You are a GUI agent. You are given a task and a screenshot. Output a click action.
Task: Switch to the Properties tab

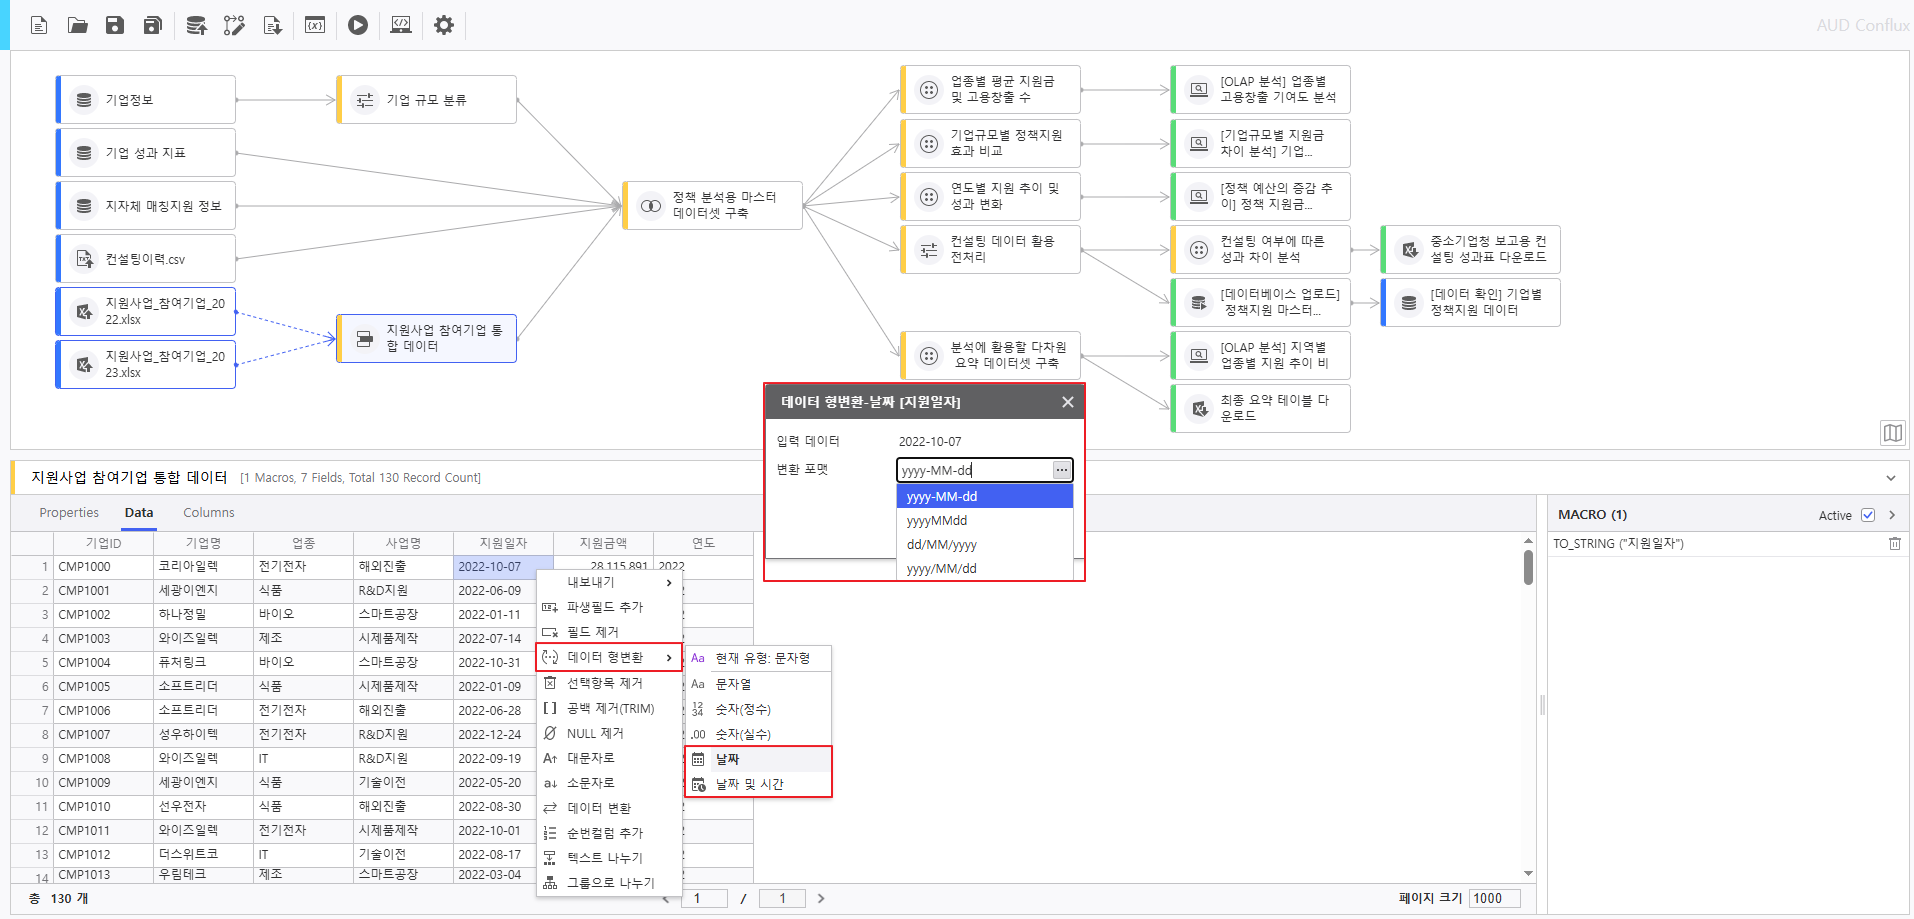pos(69,513)
